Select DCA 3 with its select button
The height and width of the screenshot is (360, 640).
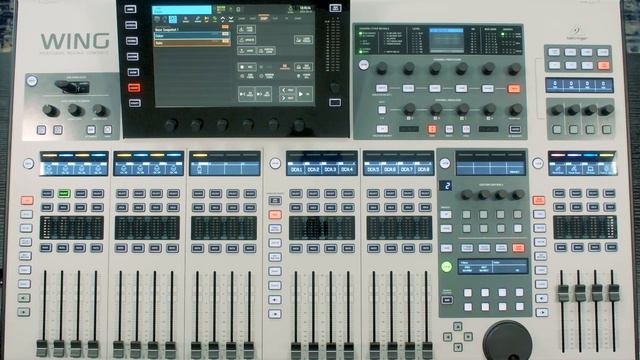point(331,193)
